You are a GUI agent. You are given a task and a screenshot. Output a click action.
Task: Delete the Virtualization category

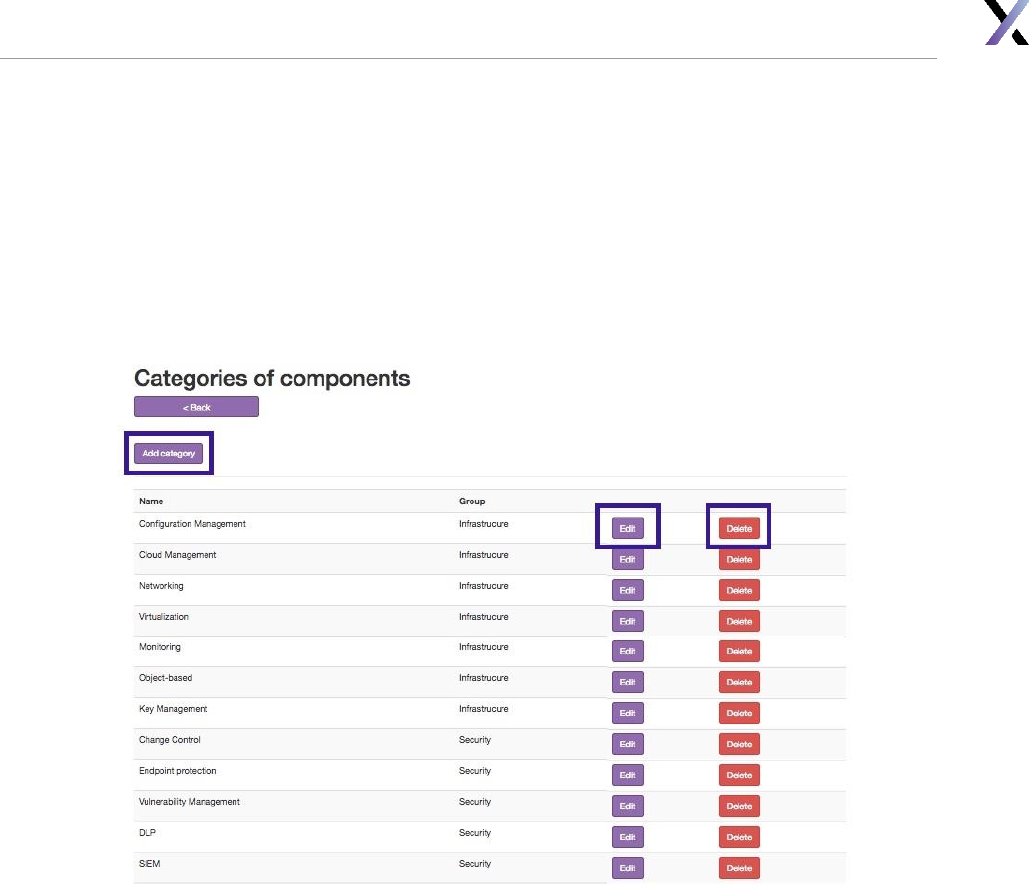tap(739, 622)
